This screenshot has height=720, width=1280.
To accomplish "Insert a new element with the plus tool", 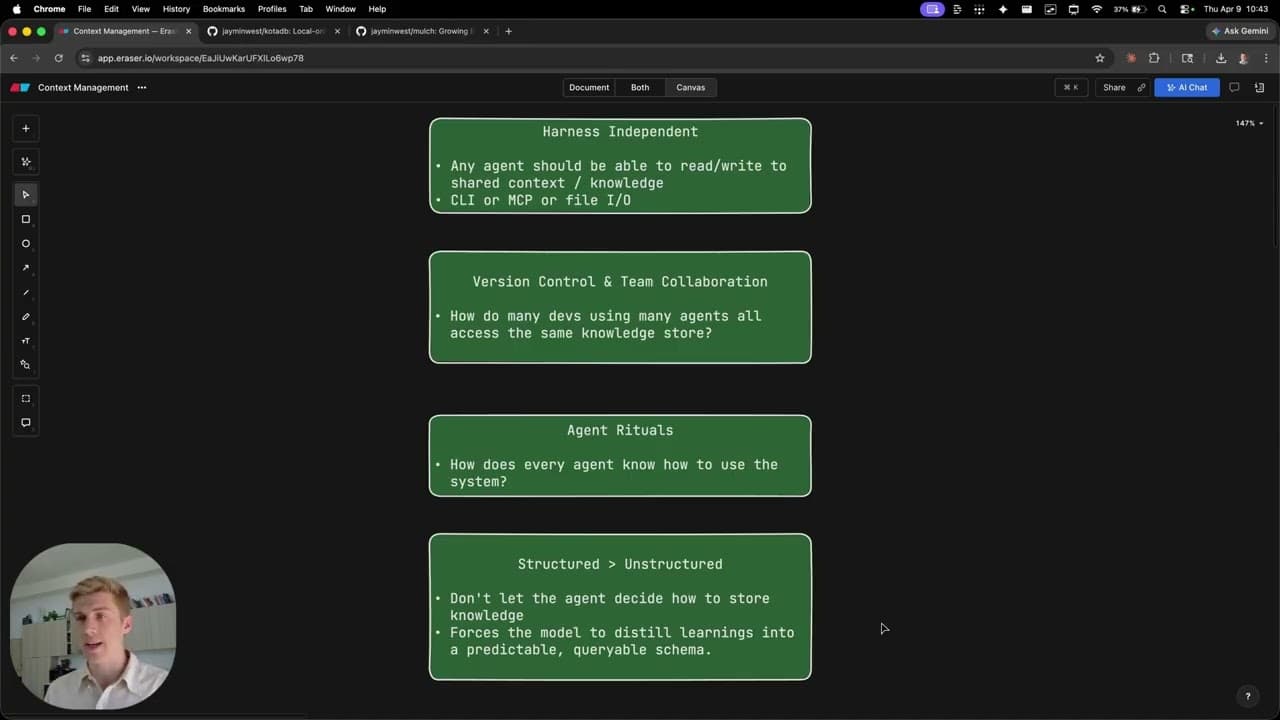I will point(25,127).
